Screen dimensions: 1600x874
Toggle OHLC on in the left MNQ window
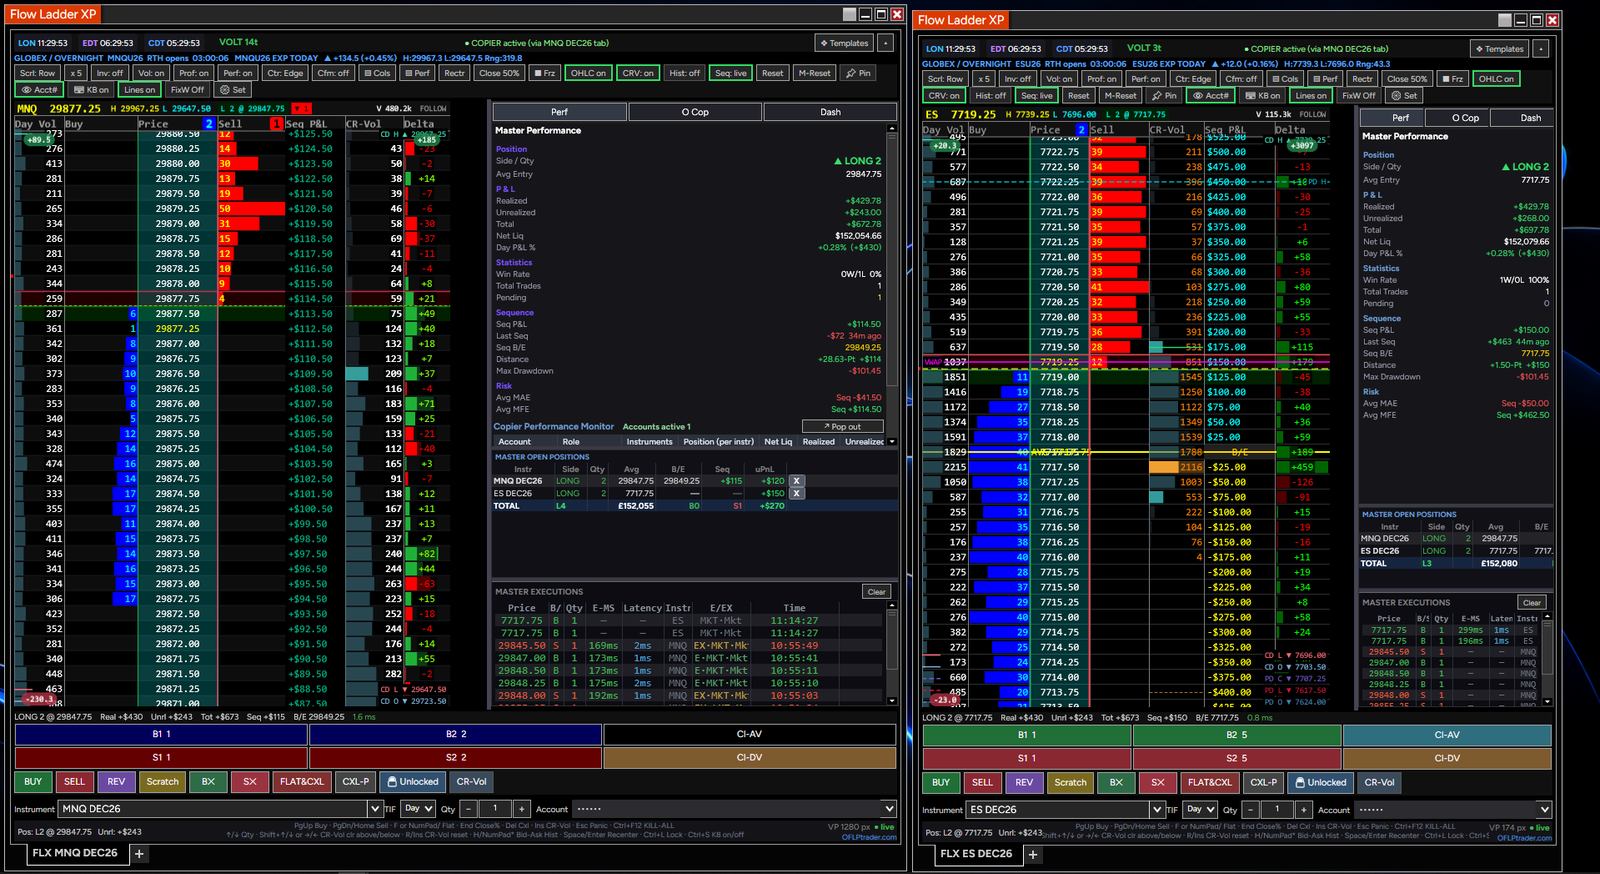(x=588, y=73)
